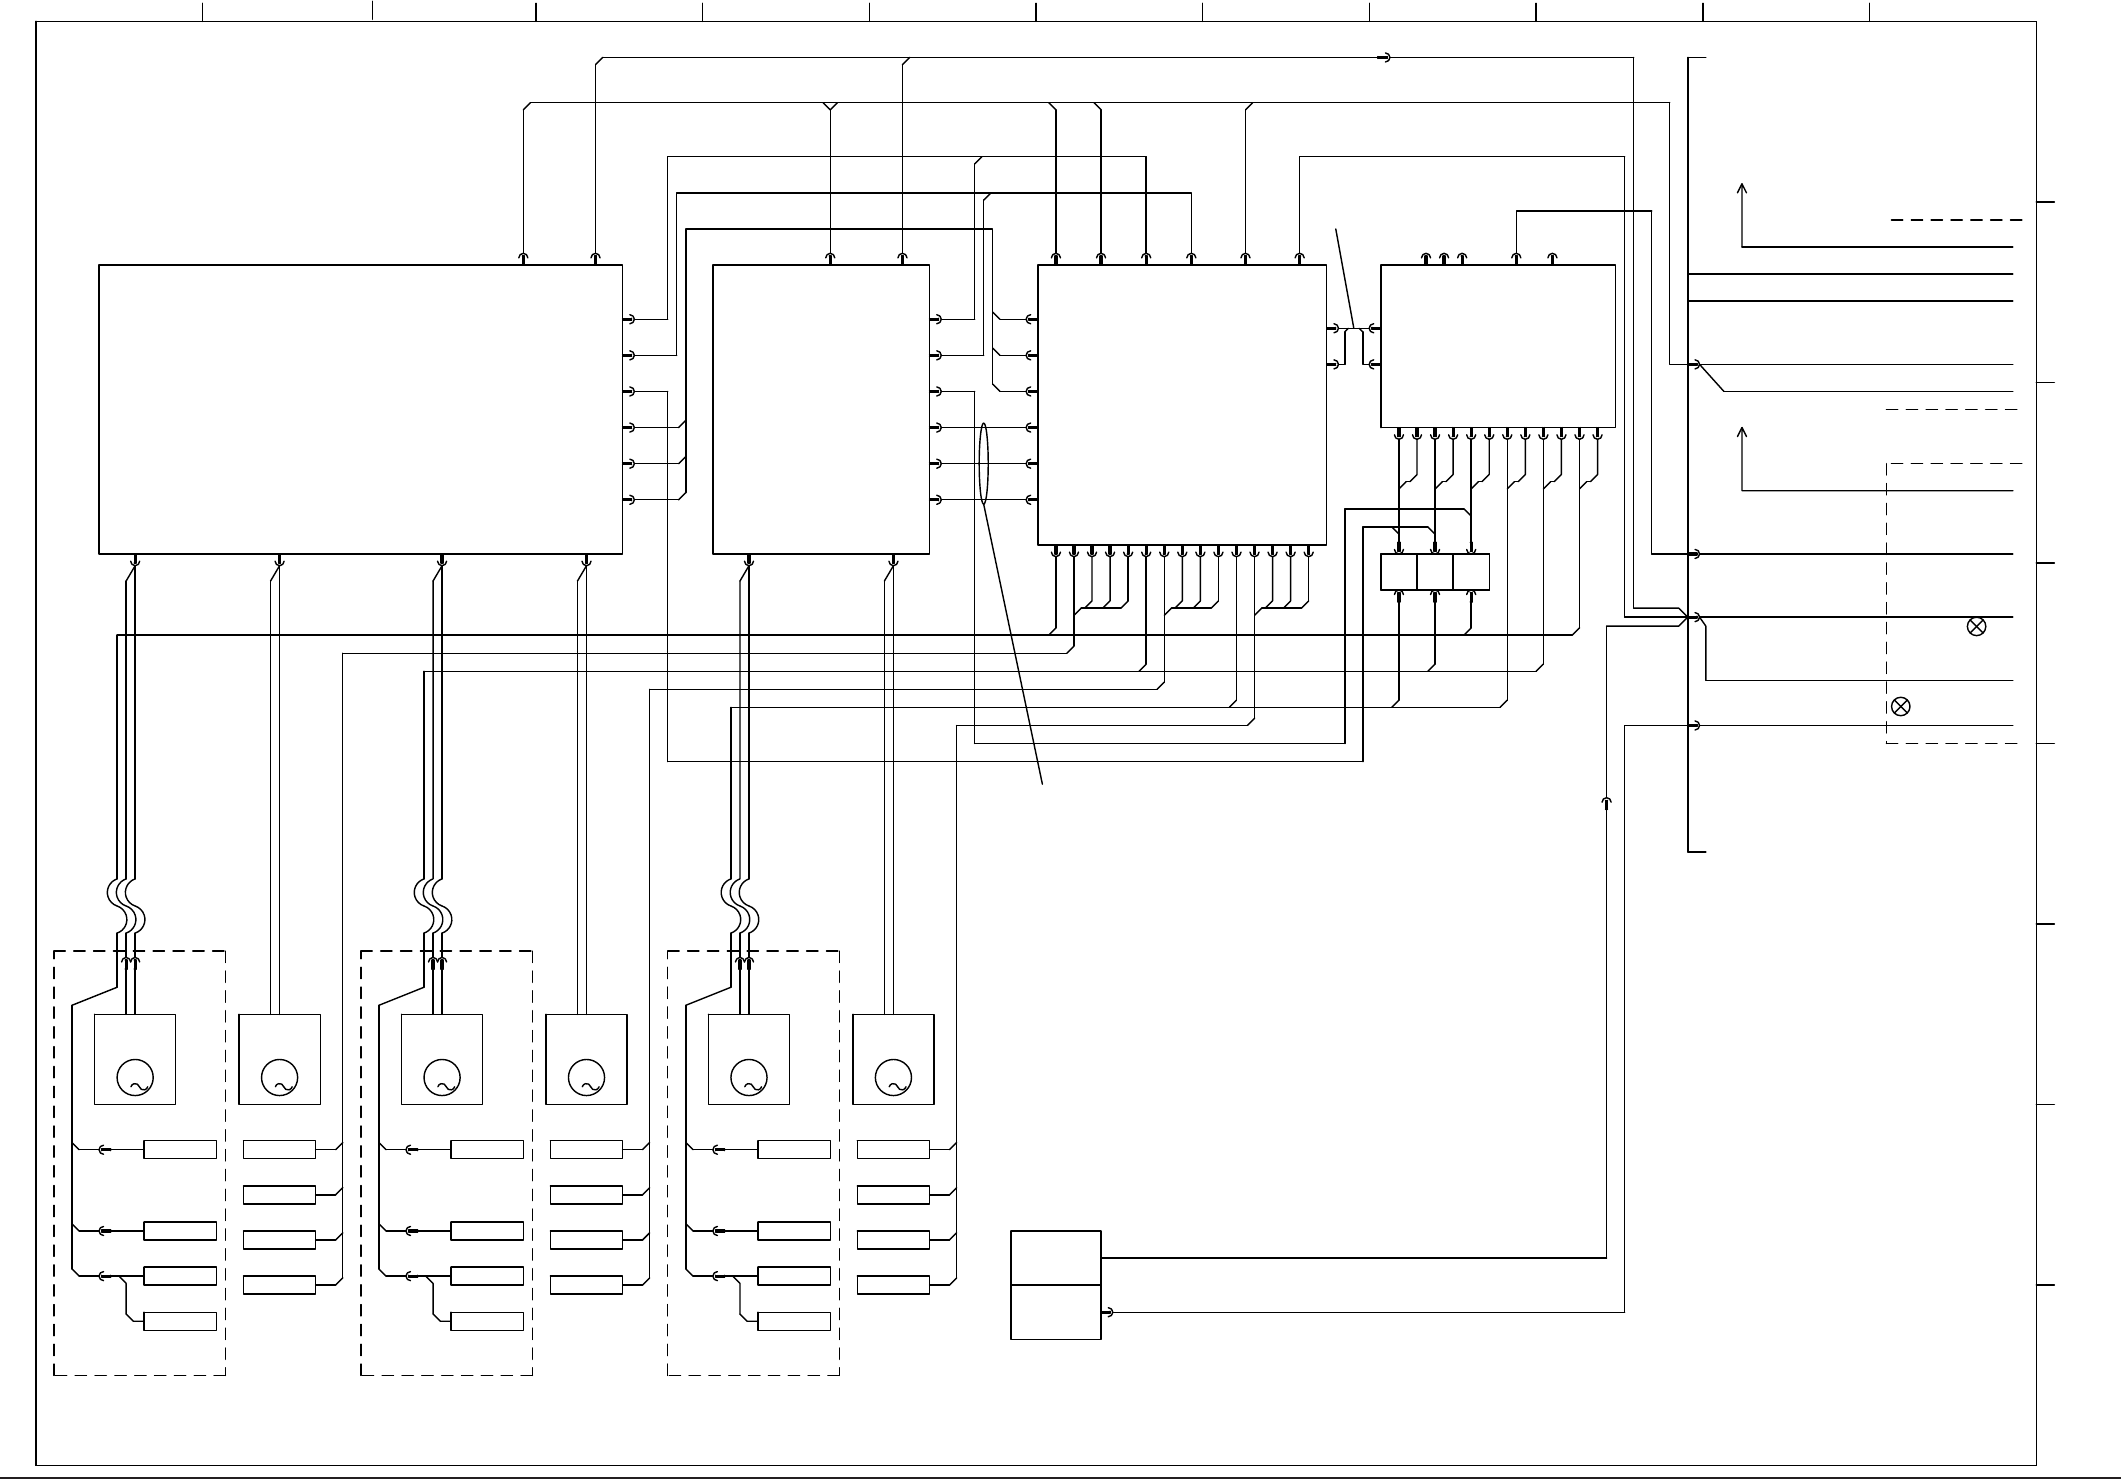Select the third large block with many bottom pins
This screenshot has height=1479, width=2121.
click(x=1182, y=405)
